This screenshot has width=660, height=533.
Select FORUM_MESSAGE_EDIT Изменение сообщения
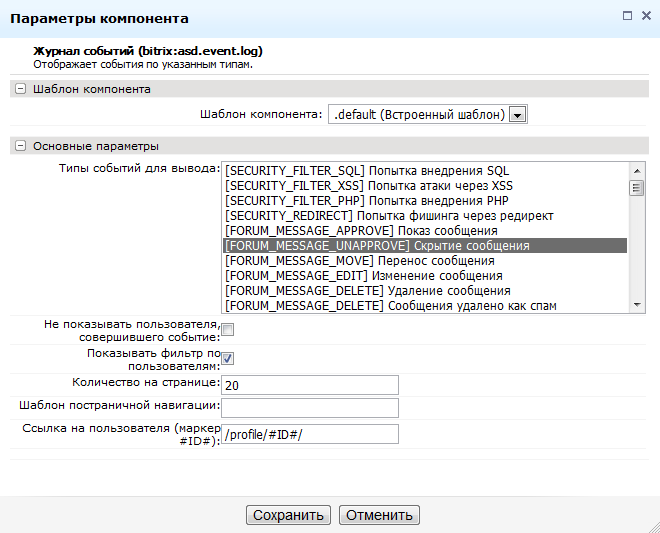[364, 276]
